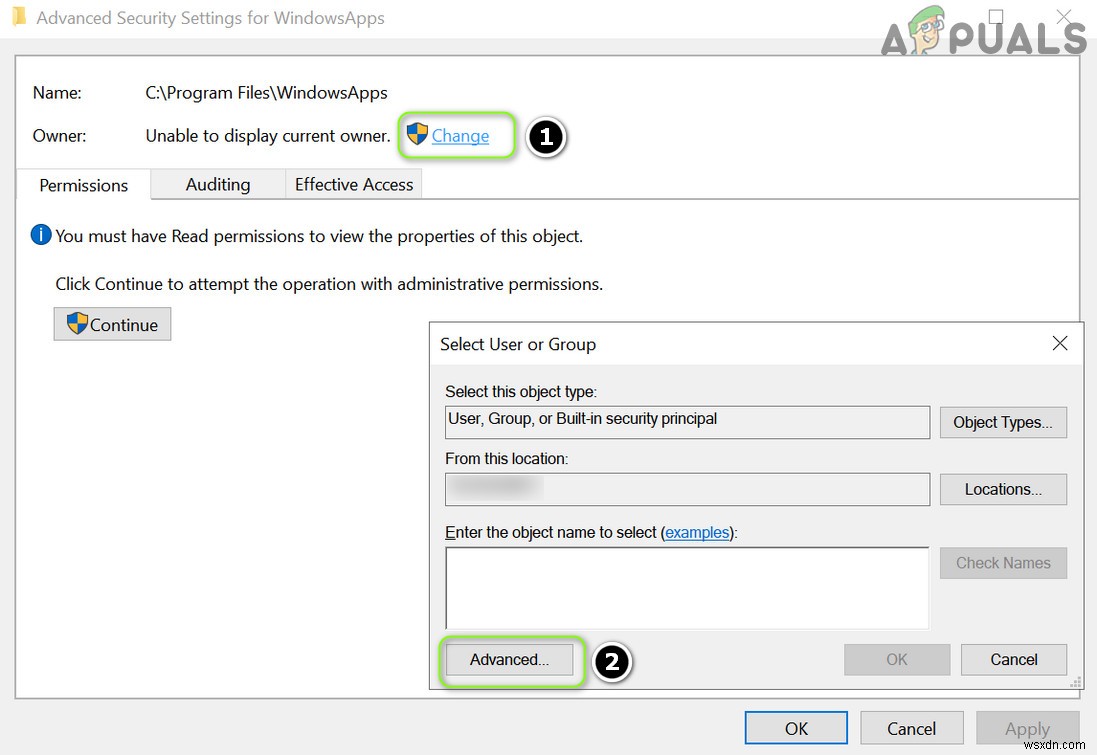Click the Change owner link
Screen dimensions: 1097x755
460,136
